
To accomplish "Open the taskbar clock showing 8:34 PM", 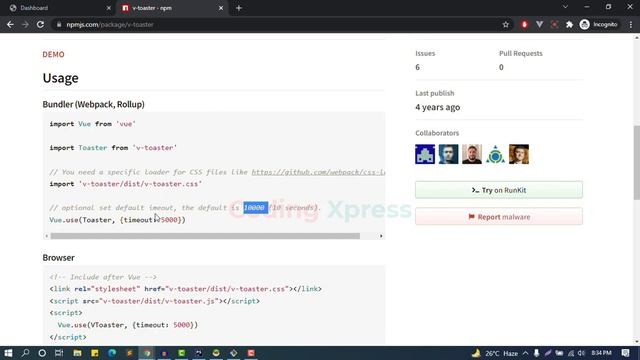I will [x=601, y=353].
